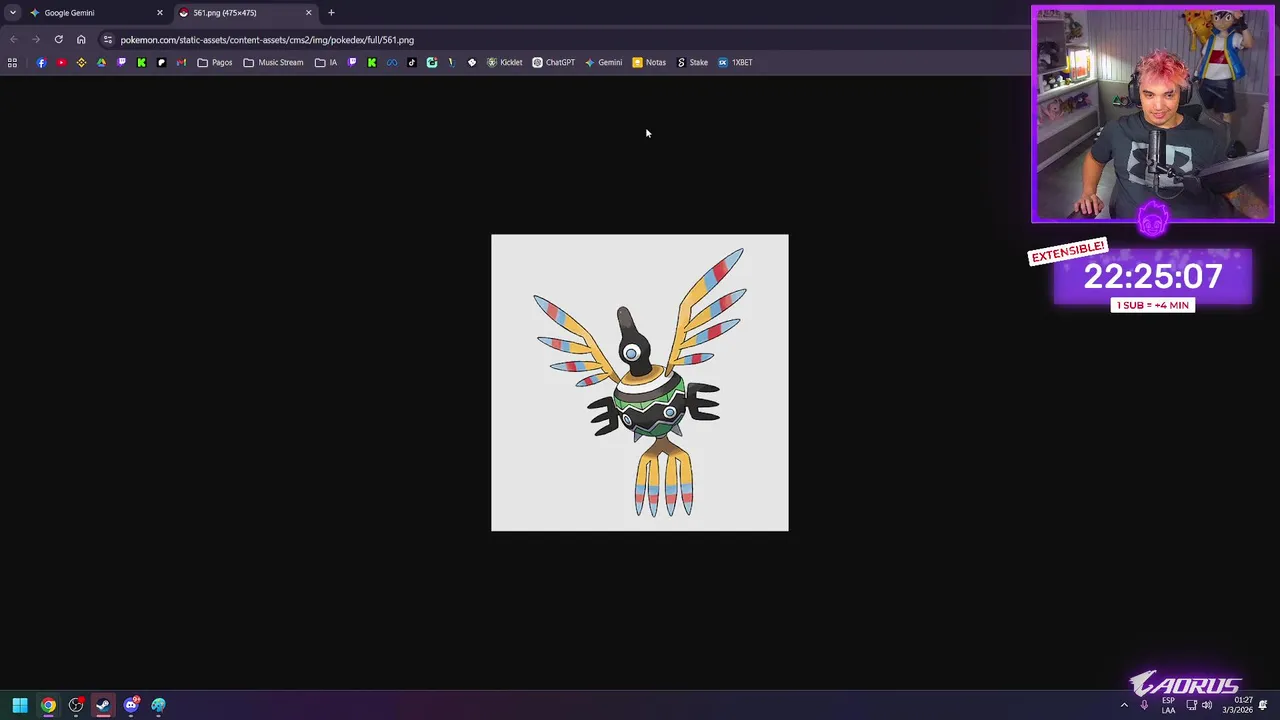Switch the ESP LAA input language
This screenshot has width=1280, height=720.
tap(1168, 705)
